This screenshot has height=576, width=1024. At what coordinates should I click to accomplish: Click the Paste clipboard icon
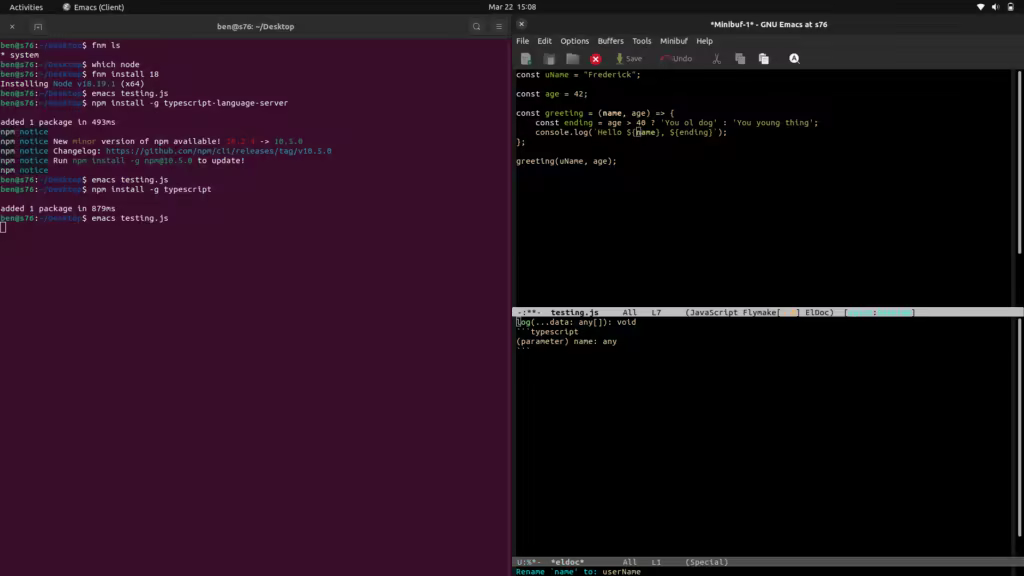pos(763,59)
